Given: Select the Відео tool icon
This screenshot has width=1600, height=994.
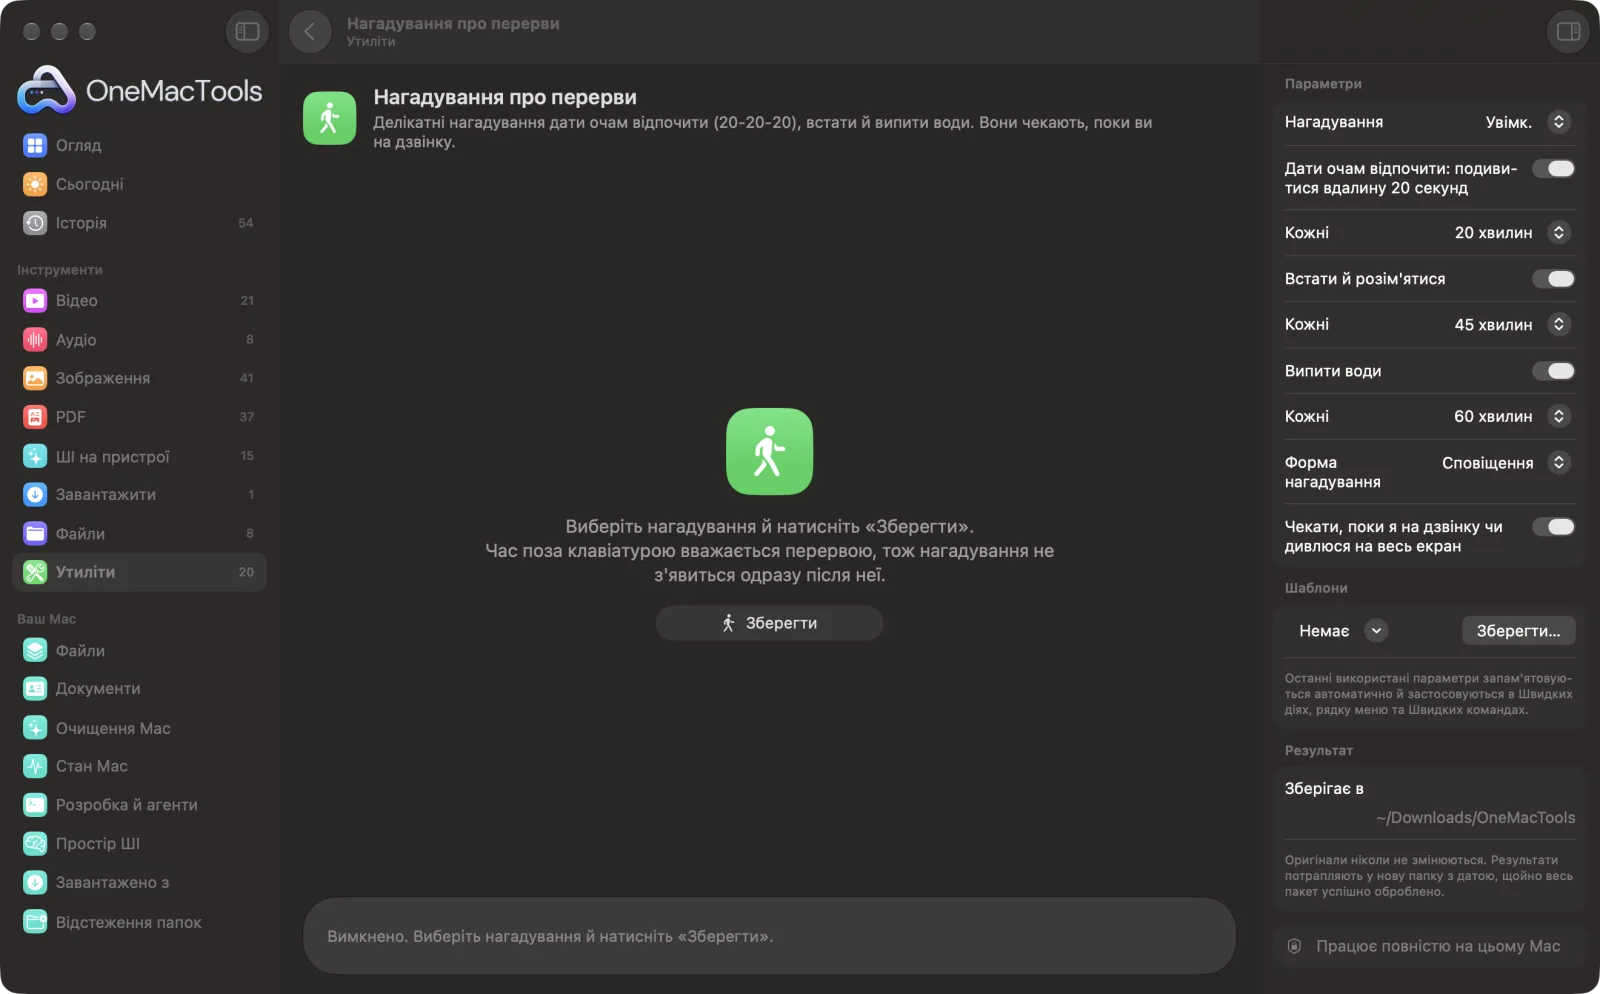Looking at the screenshot, I should 35,300.
